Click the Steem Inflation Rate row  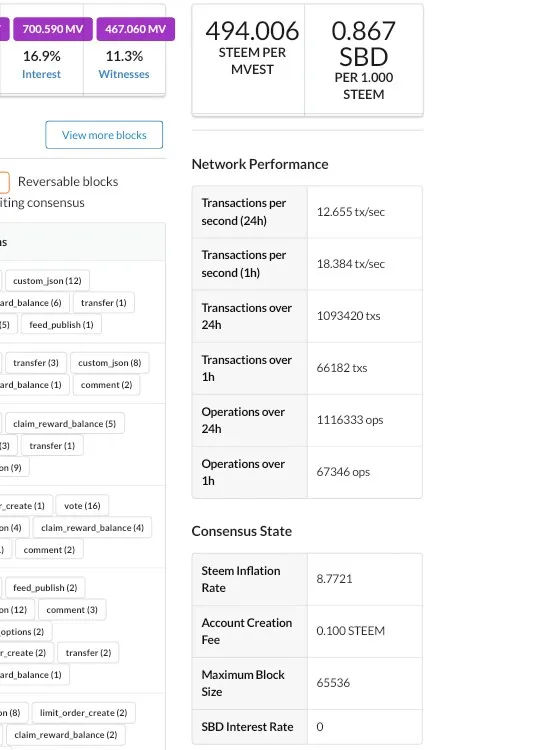tap(307, 579)
